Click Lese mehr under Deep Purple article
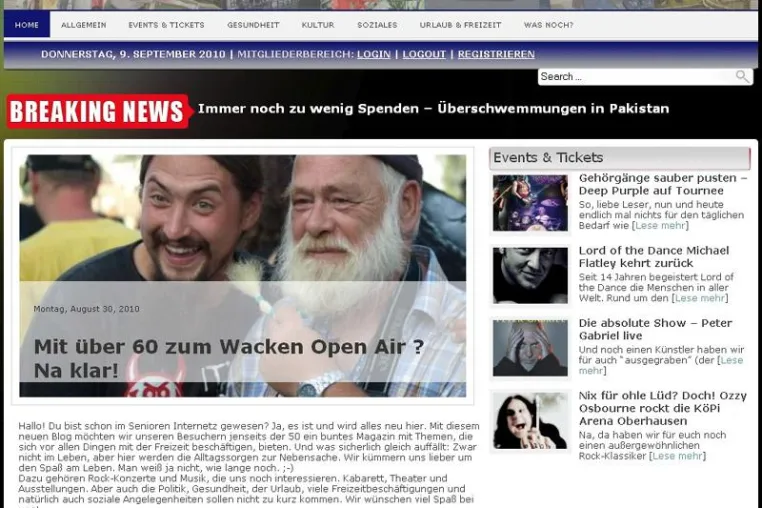The width and height of the screenshot is (762, 508). coord(660,226)
